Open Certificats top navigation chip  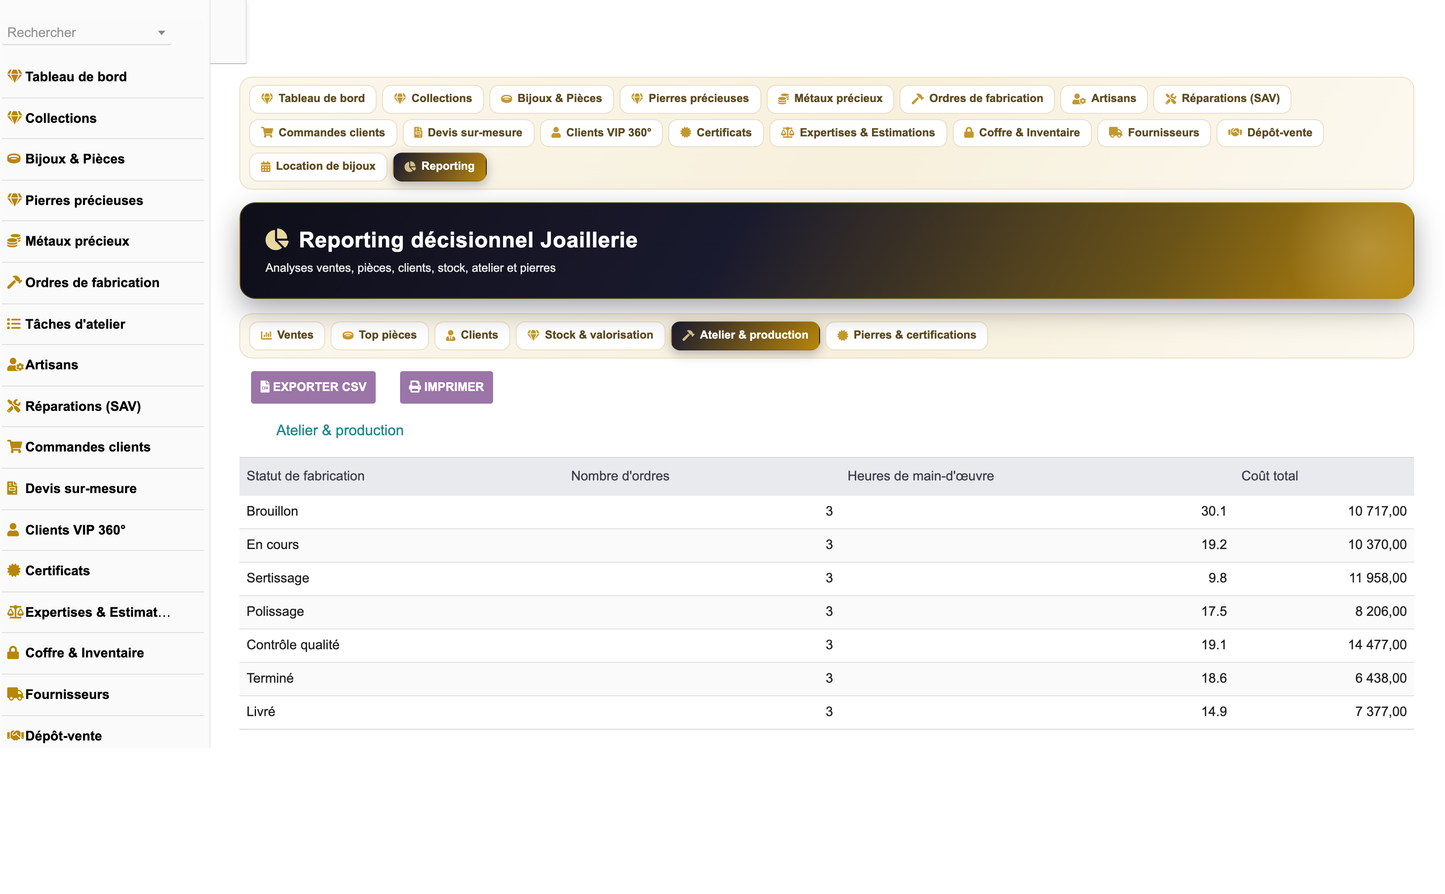[716, 132]
